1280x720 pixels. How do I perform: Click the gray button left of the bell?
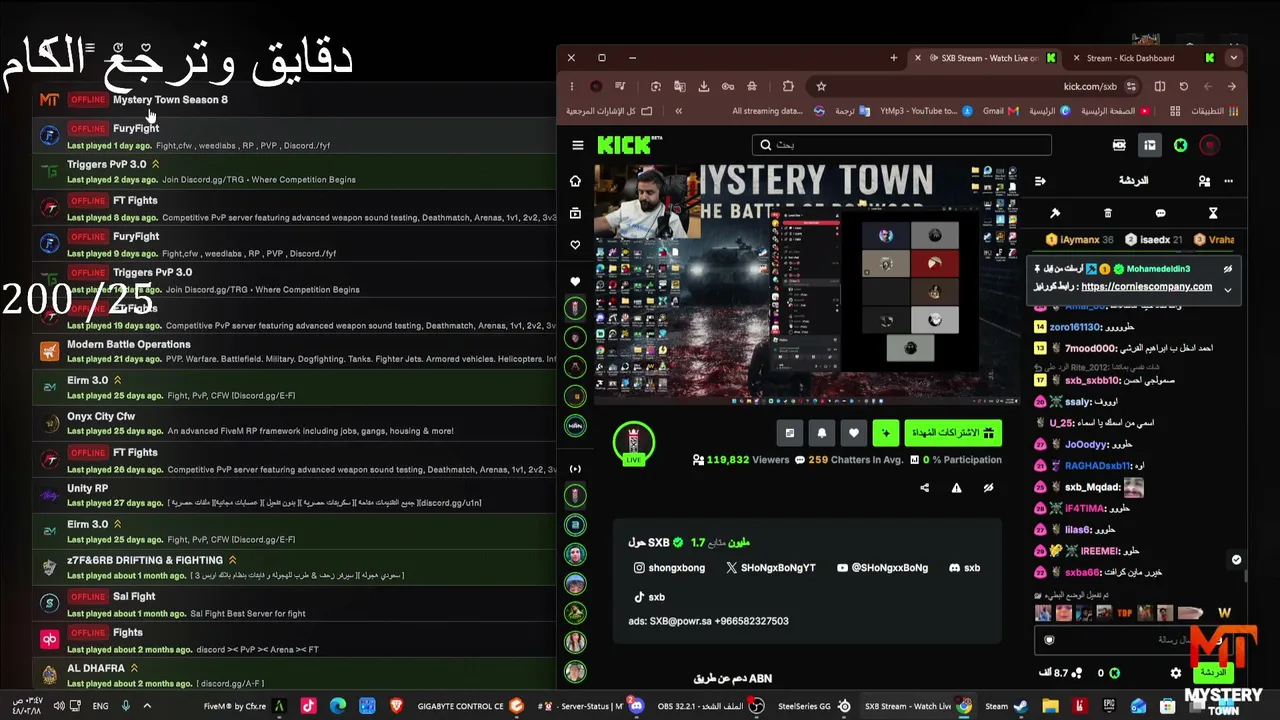click(790, 433)
